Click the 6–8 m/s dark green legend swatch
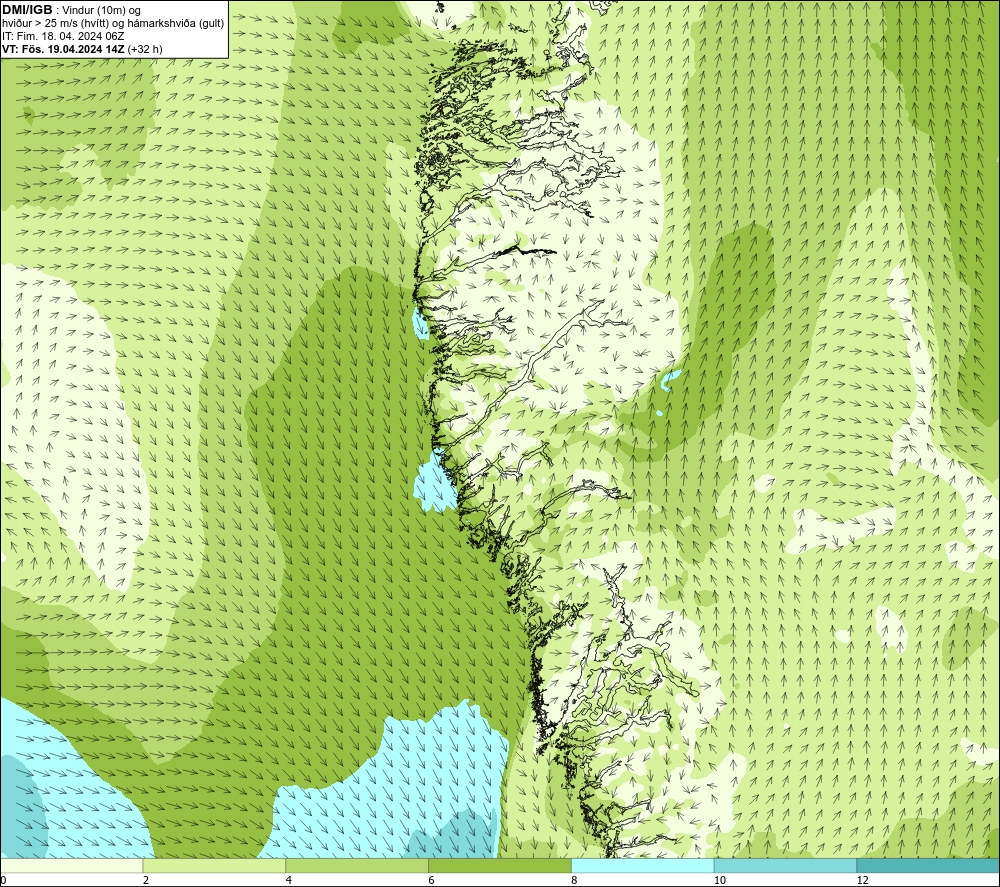This screenshot has height=887, width=1000. 500,865
